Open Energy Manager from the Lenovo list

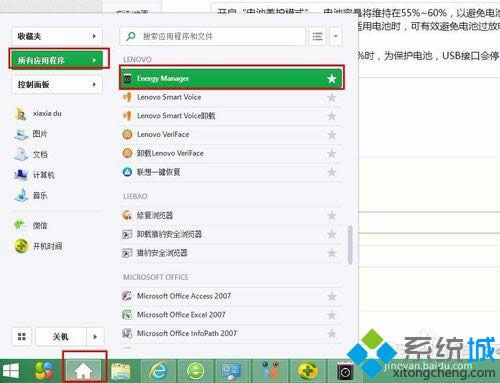point(232,79)
